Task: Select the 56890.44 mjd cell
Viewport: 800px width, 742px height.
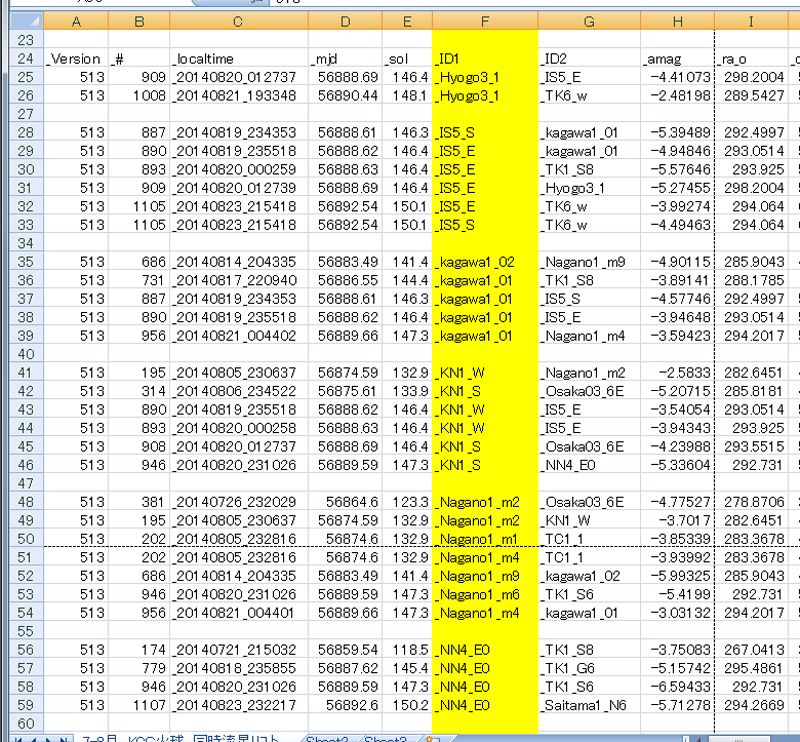Action: point(345,95)
